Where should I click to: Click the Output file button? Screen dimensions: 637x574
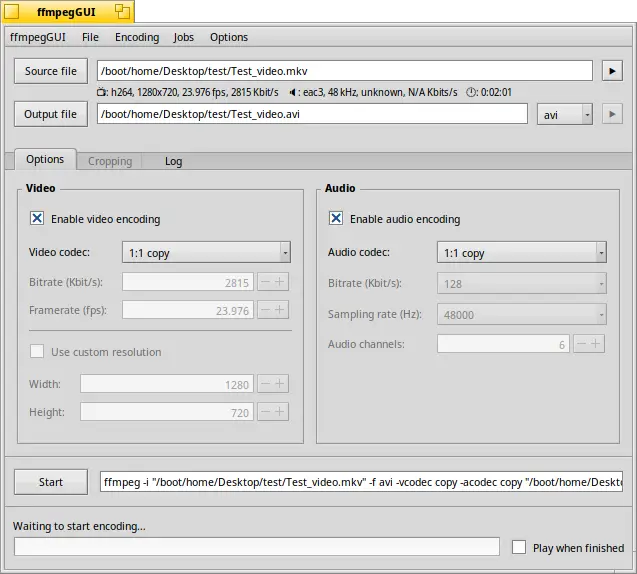coord(51,114)
